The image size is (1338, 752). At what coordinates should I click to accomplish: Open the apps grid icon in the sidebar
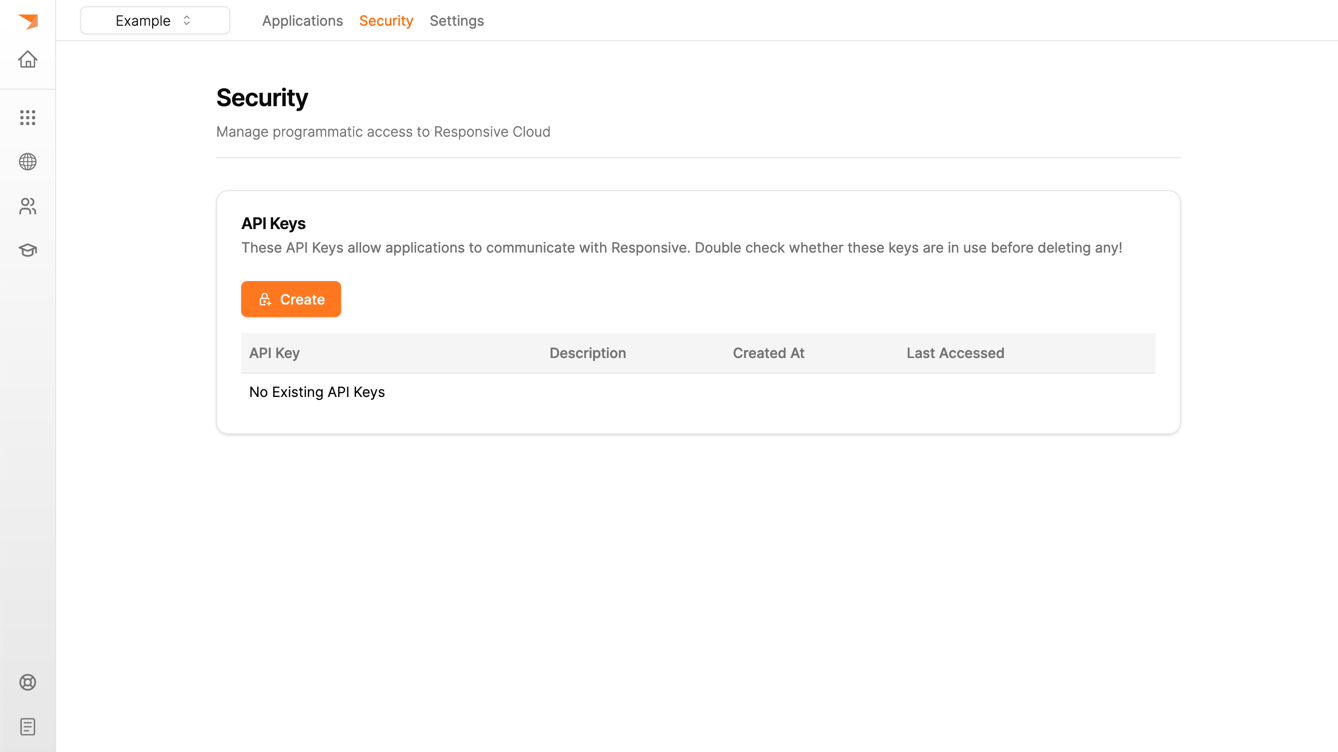pyautogui.click(x=28, y=118)
